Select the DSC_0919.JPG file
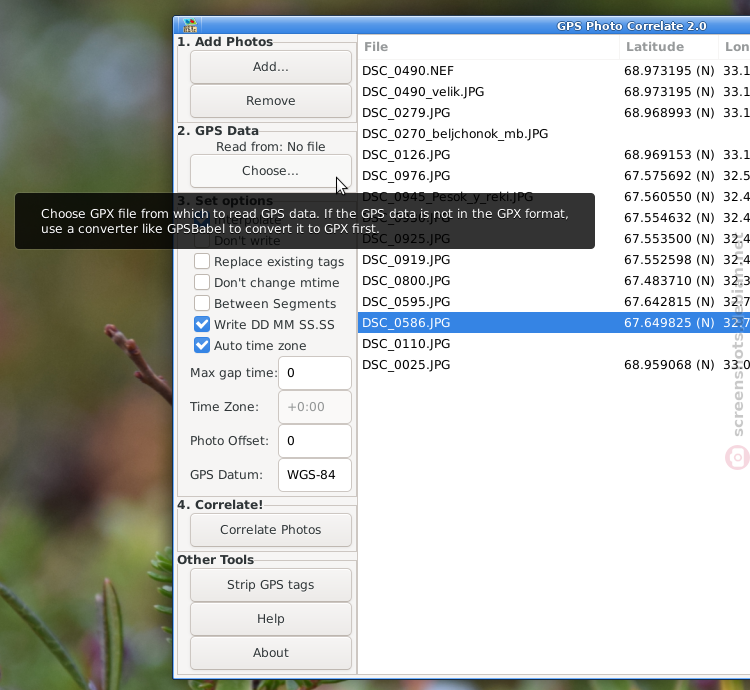Image resolution: width=750 pixels, height=690 pixels. tap(406, 260)
